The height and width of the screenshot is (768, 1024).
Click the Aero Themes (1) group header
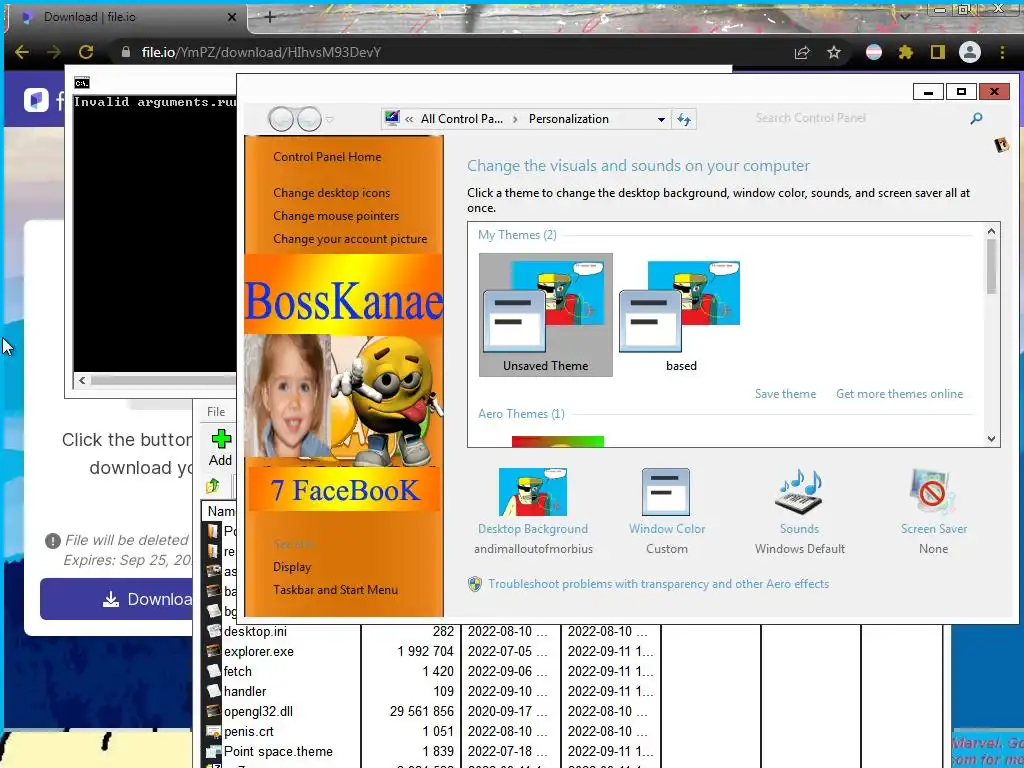521,414
